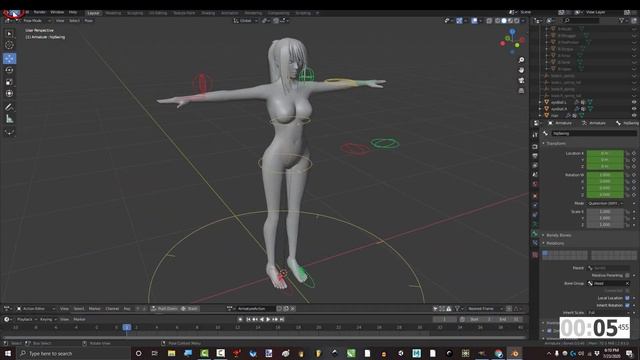Open File Explorer from the taskbar
This screenshot has height=360, width=640.
pos(171,353)
